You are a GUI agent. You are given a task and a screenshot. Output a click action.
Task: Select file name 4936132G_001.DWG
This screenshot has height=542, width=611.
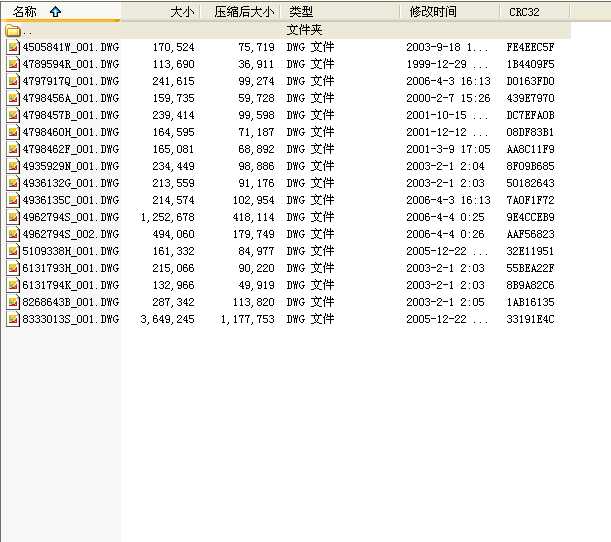pos(71,184)
